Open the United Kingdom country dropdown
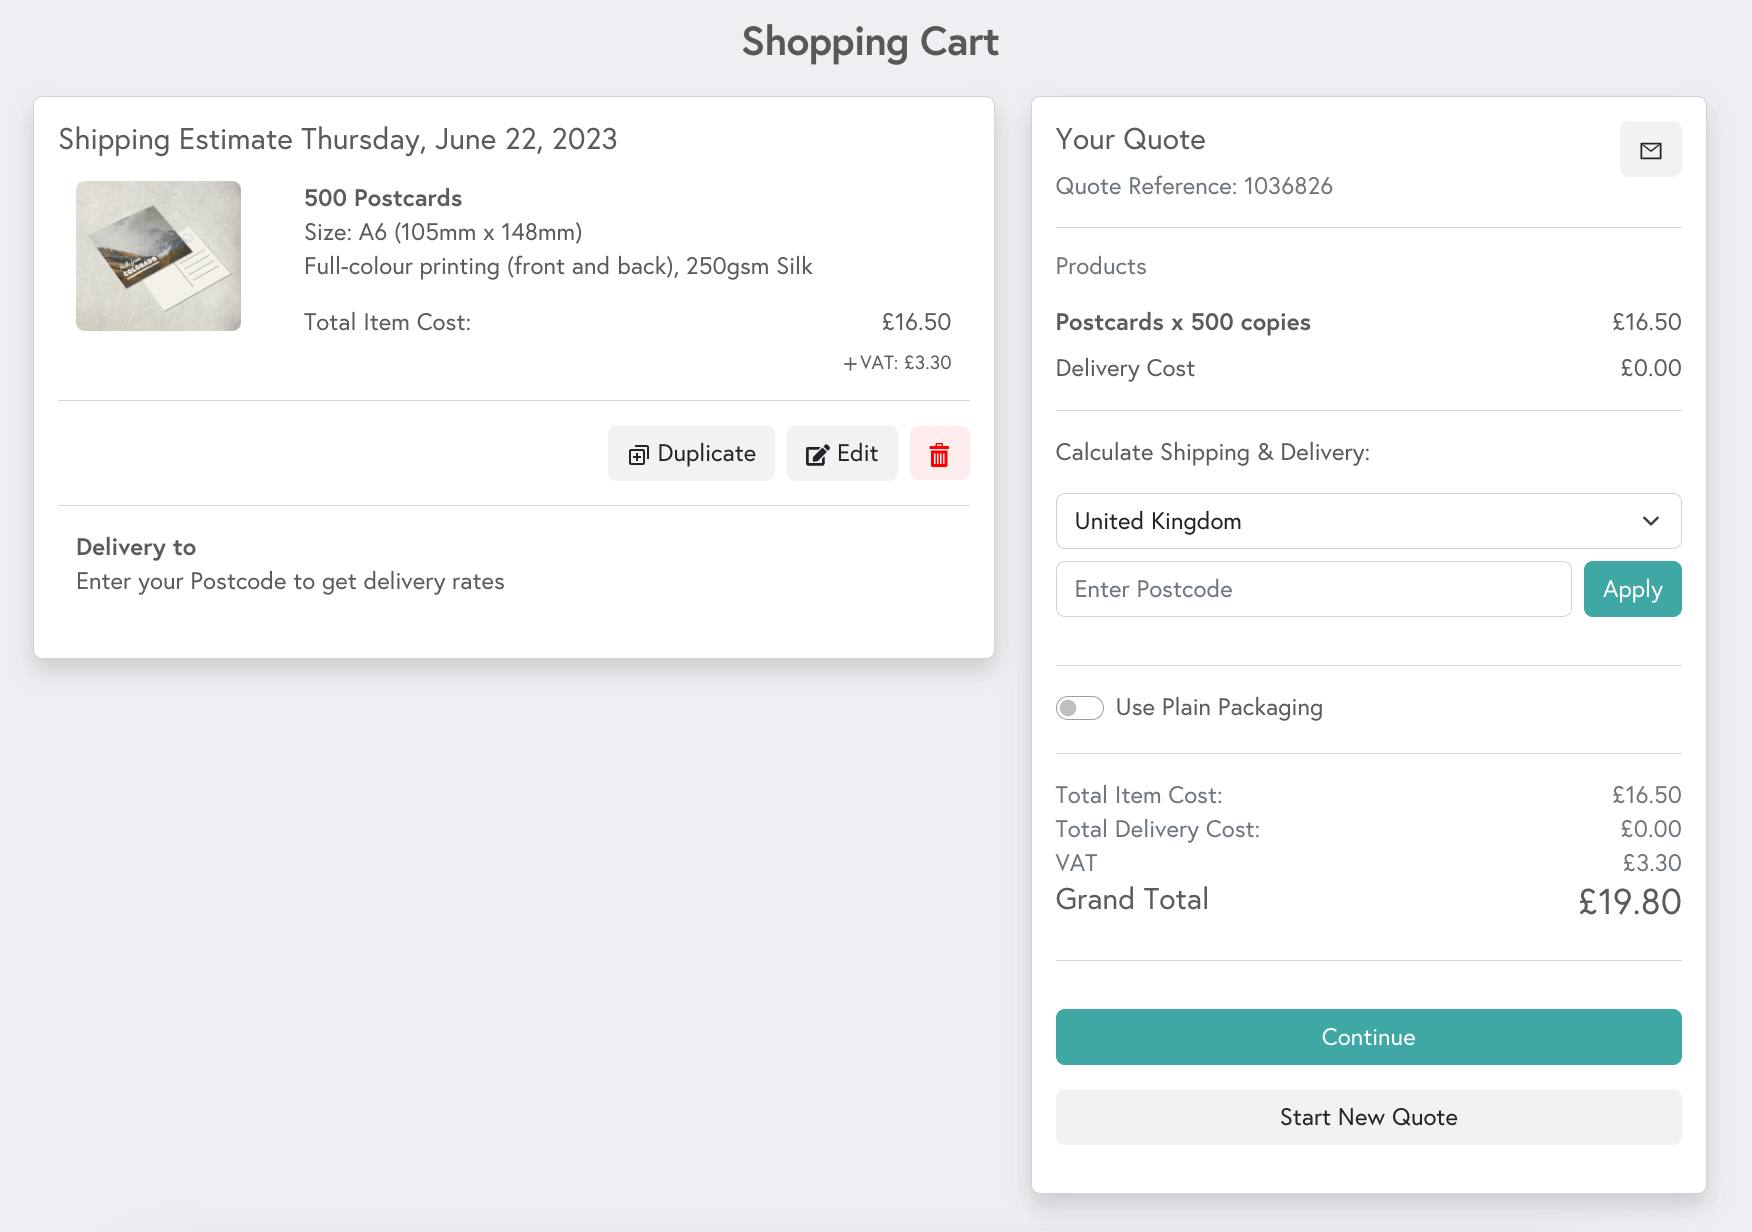This screenshot has width=1752, height=1232. click(1368, 521)
